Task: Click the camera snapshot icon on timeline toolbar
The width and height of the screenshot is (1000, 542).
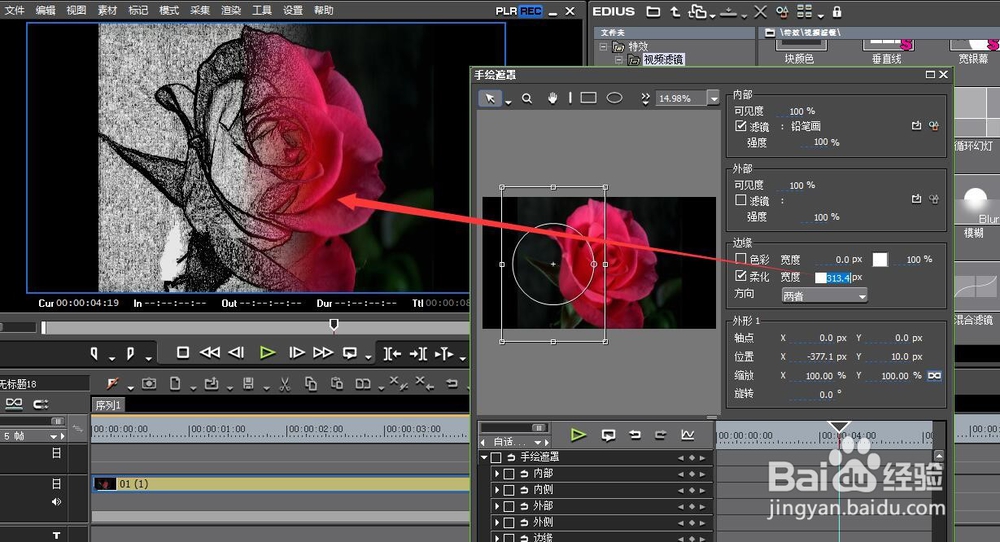Action: click(x=149, y=383)
